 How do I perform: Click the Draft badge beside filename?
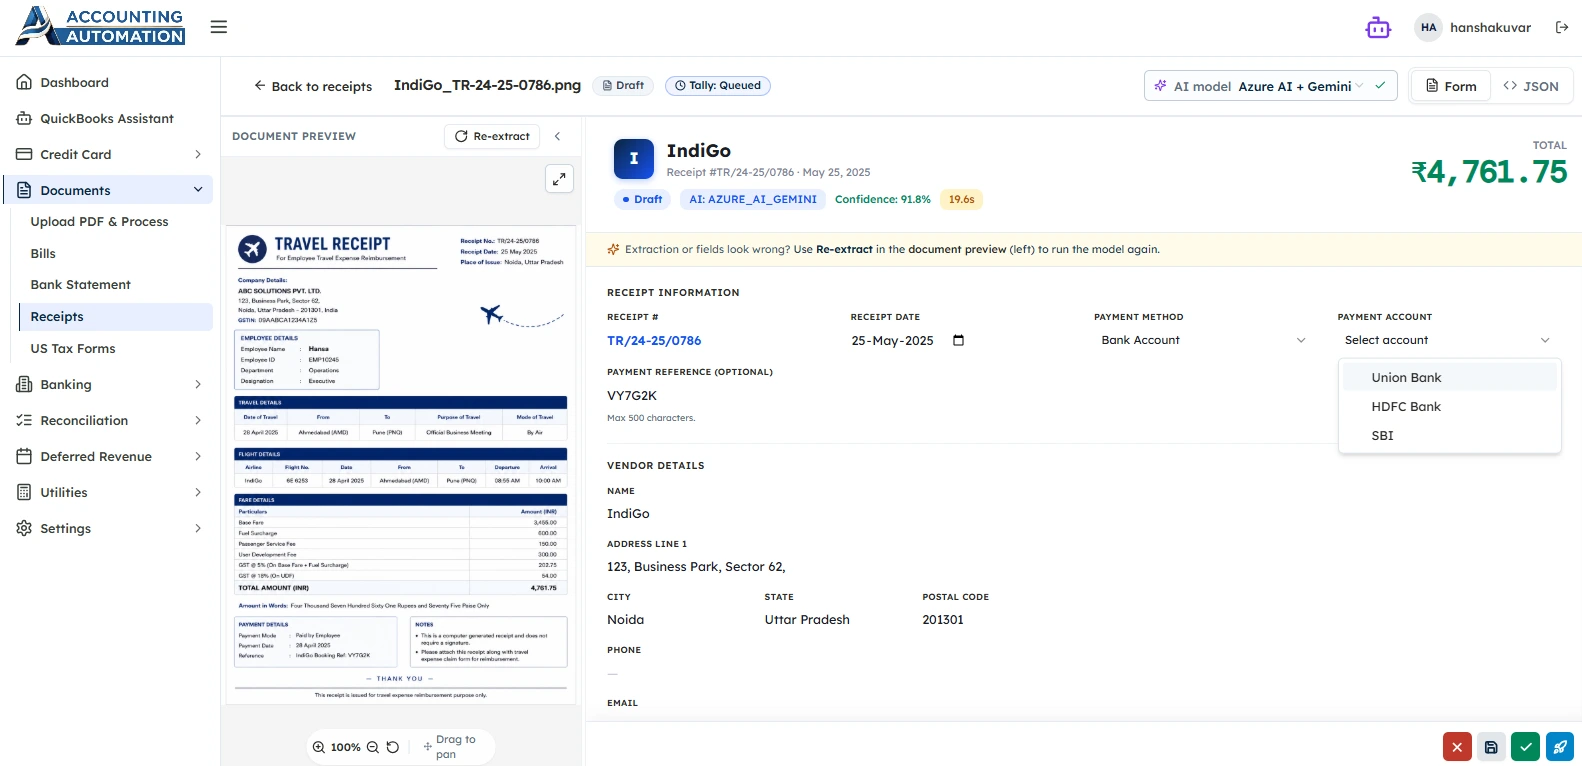point(623,86)
